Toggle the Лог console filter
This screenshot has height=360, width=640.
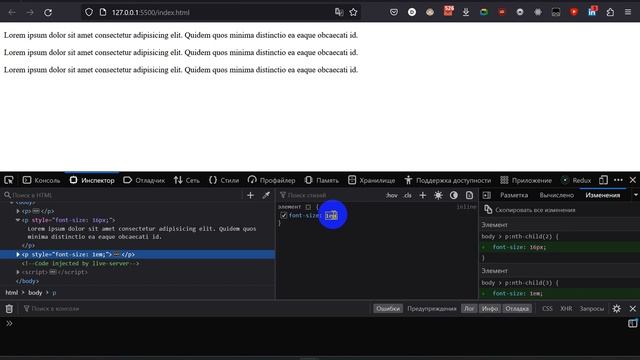[469, 309]
